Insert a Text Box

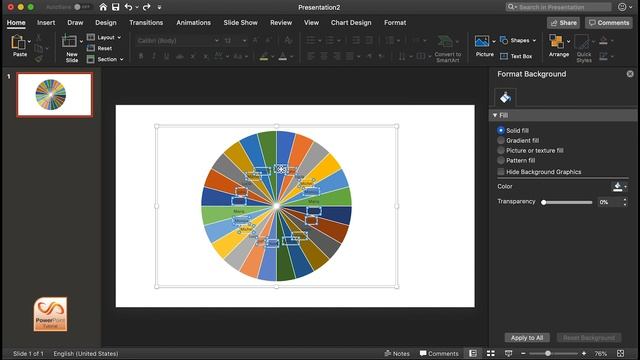pyautogui.click(x=516, y=56)
